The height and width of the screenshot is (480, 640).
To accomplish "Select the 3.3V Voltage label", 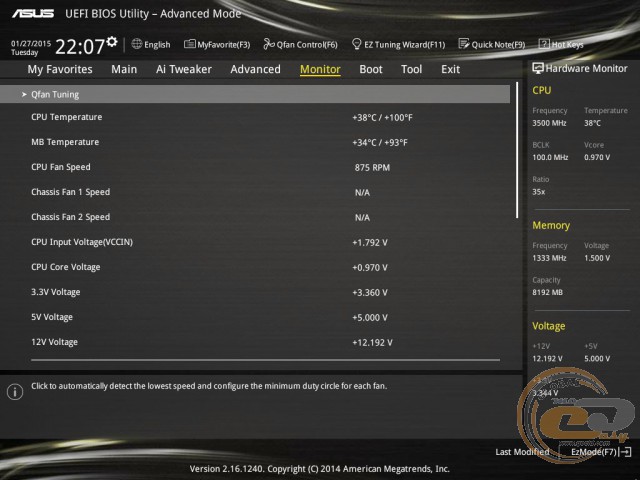I will (x=56, y=292).
